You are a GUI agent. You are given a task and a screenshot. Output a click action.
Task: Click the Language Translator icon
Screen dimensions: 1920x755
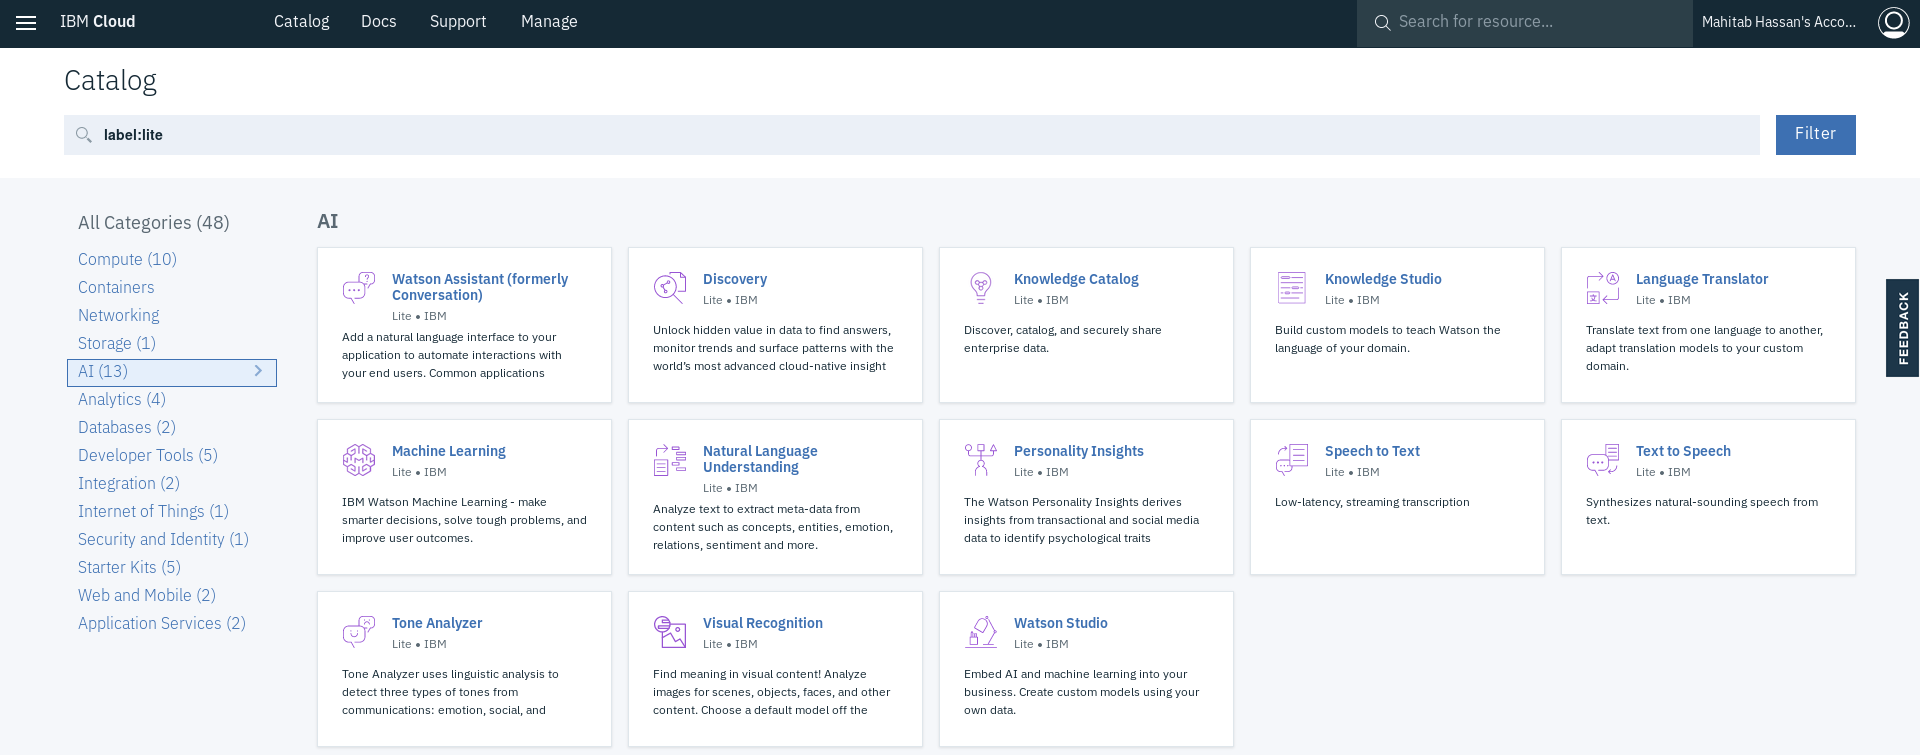coord(1603,288)
